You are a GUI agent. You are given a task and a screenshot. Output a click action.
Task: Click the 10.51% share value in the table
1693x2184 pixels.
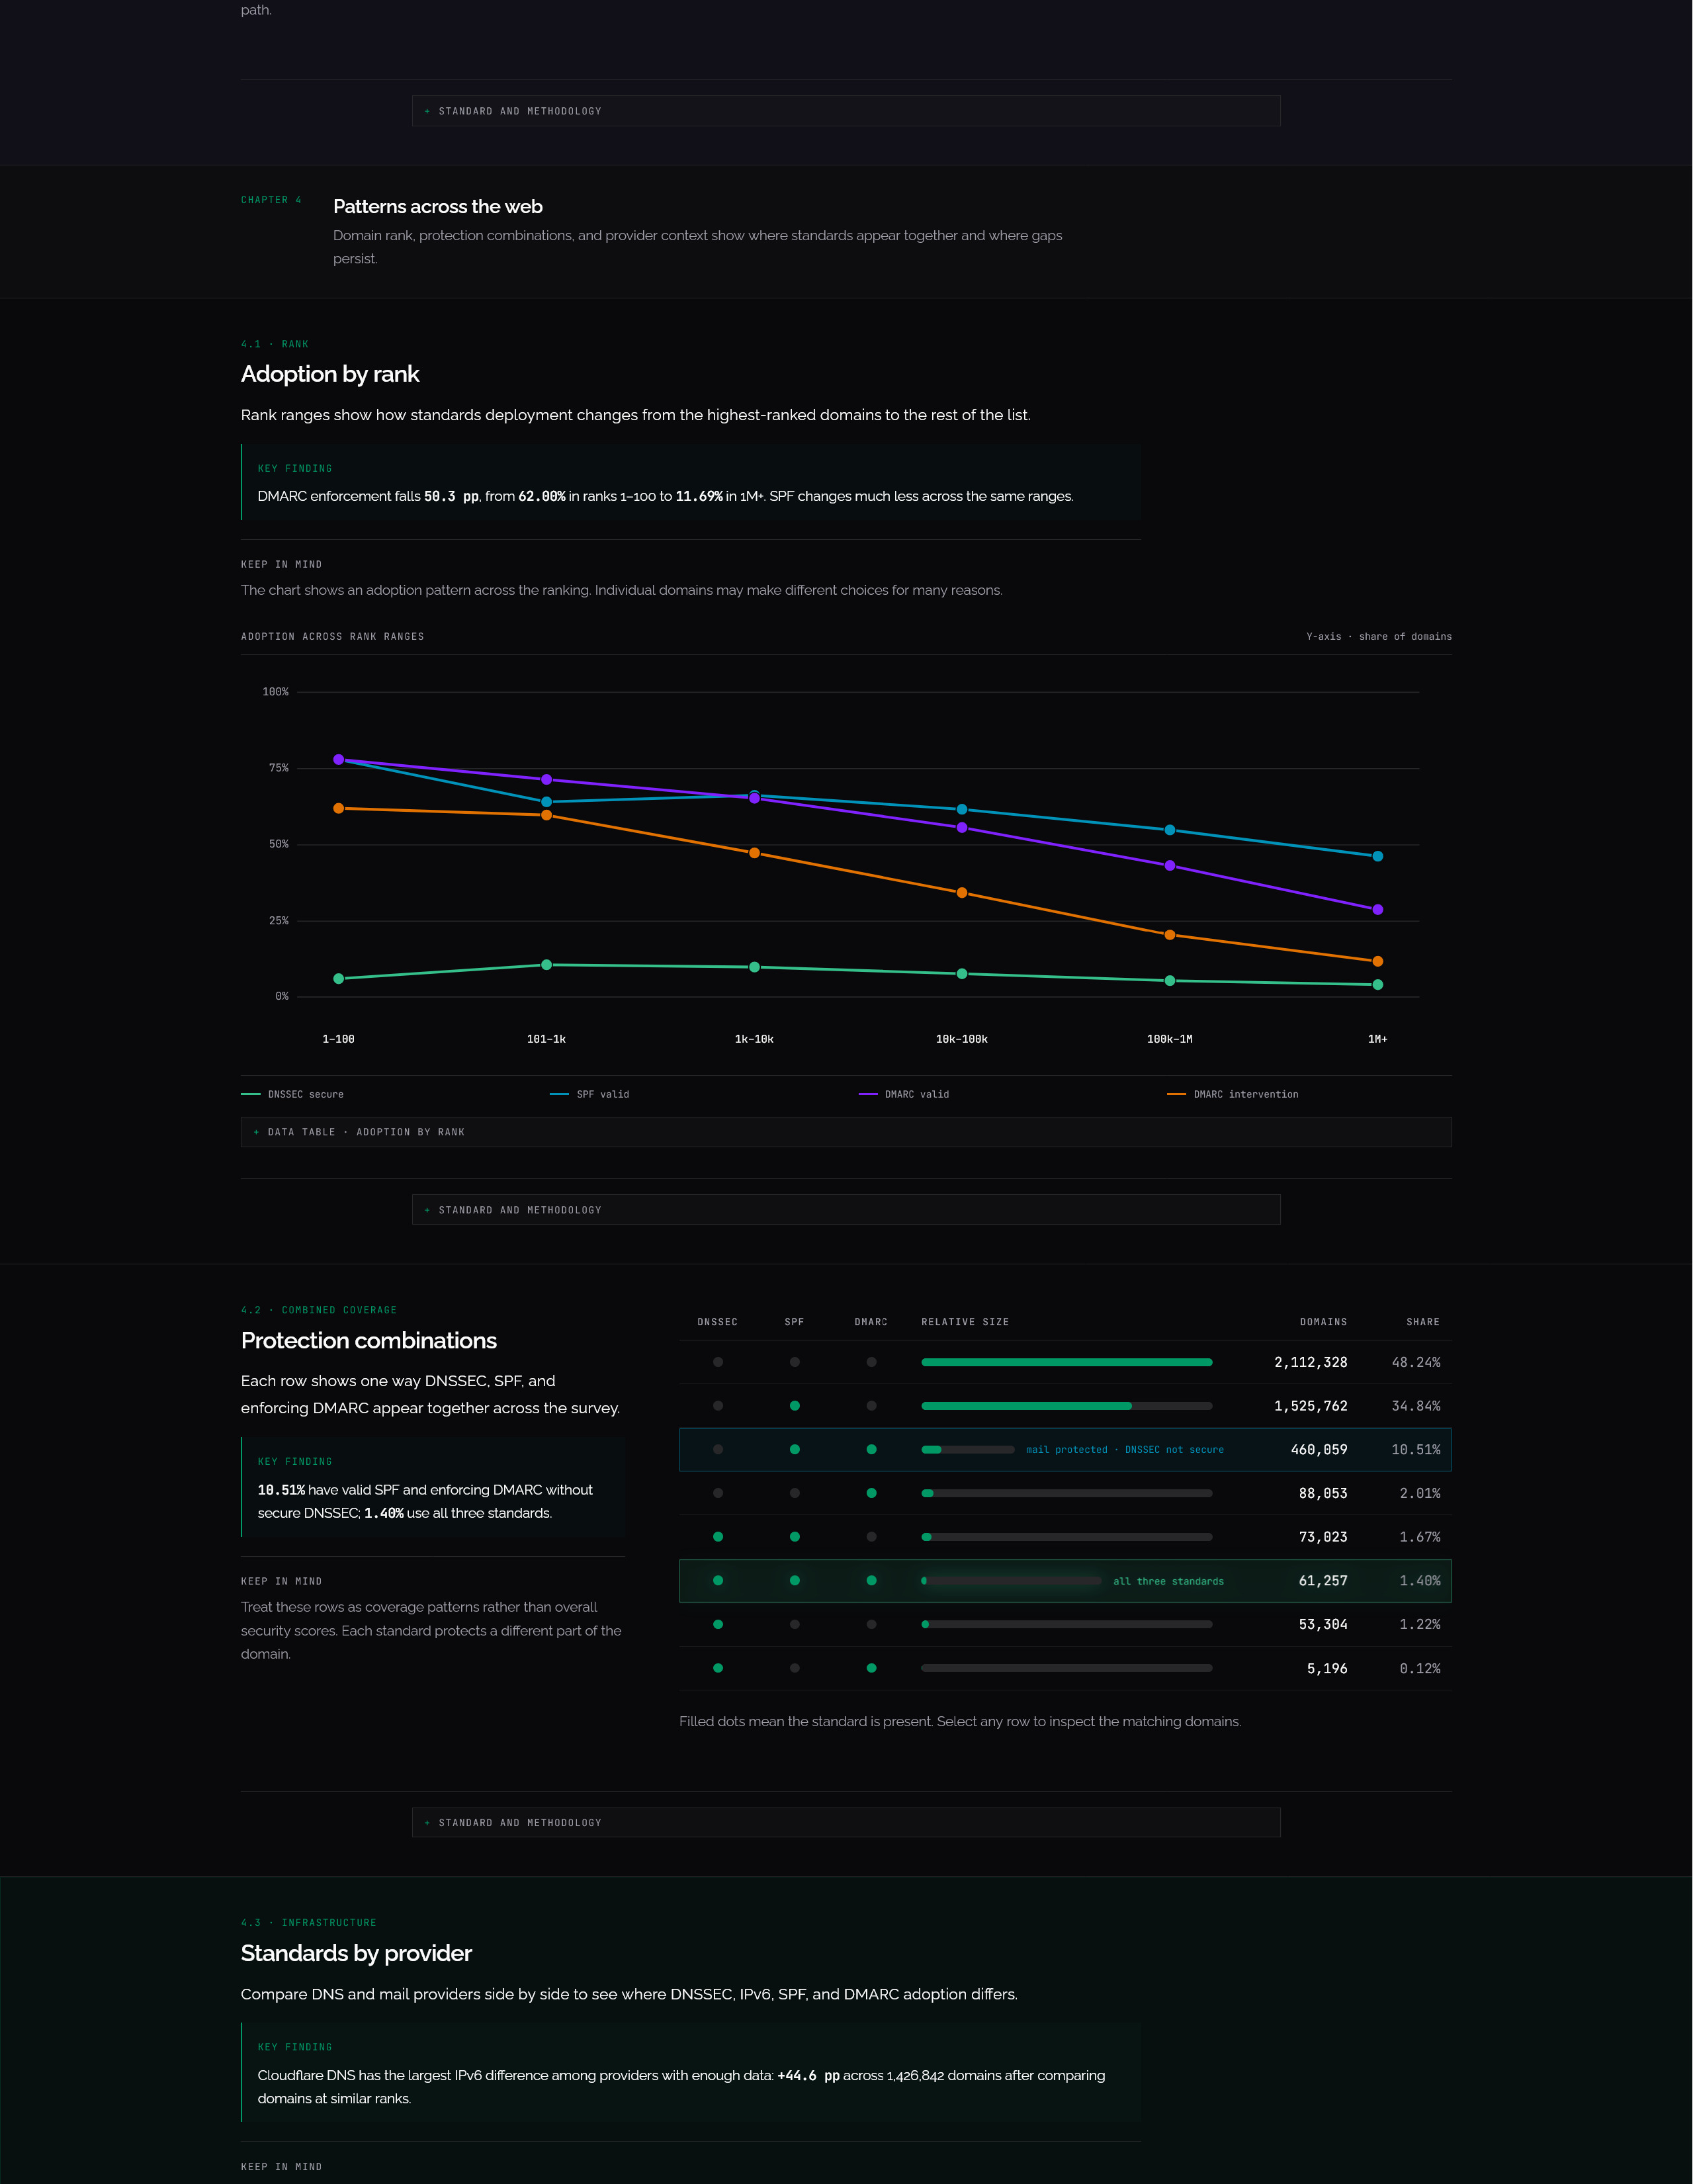(x=1416, y=1450)
